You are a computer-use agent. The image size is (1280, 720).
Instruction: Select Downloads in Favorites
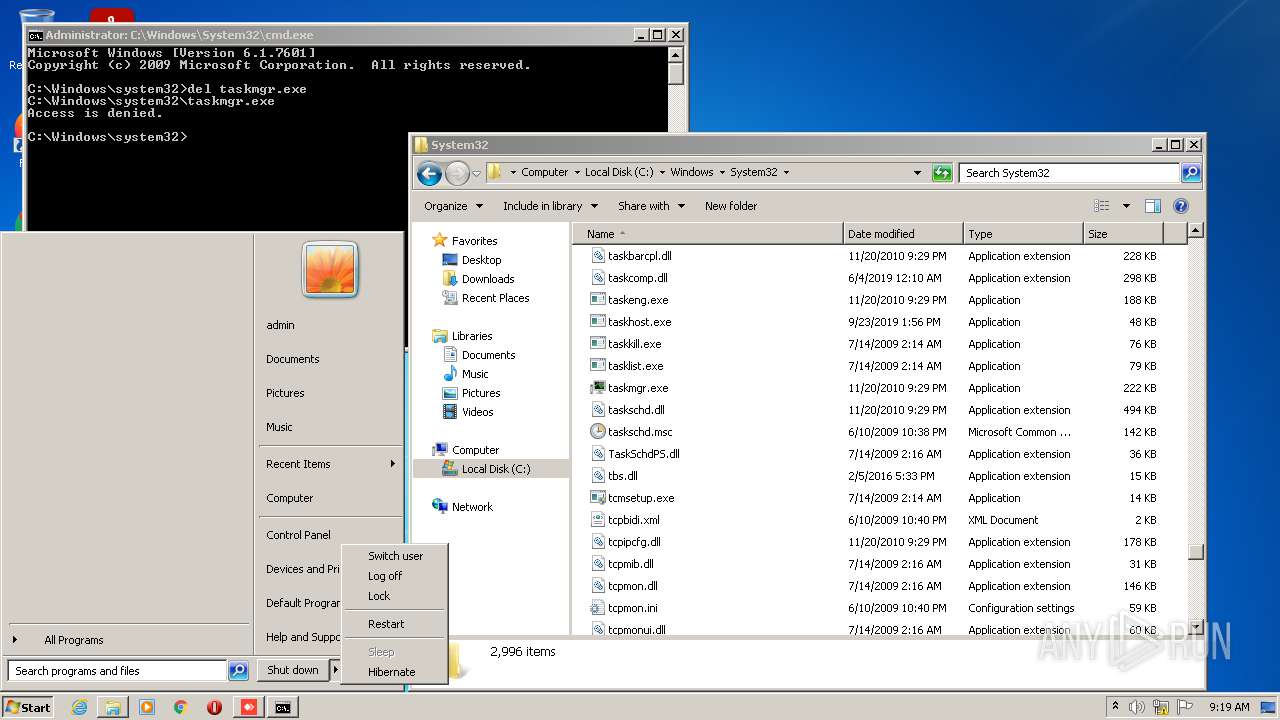point(488,279)
